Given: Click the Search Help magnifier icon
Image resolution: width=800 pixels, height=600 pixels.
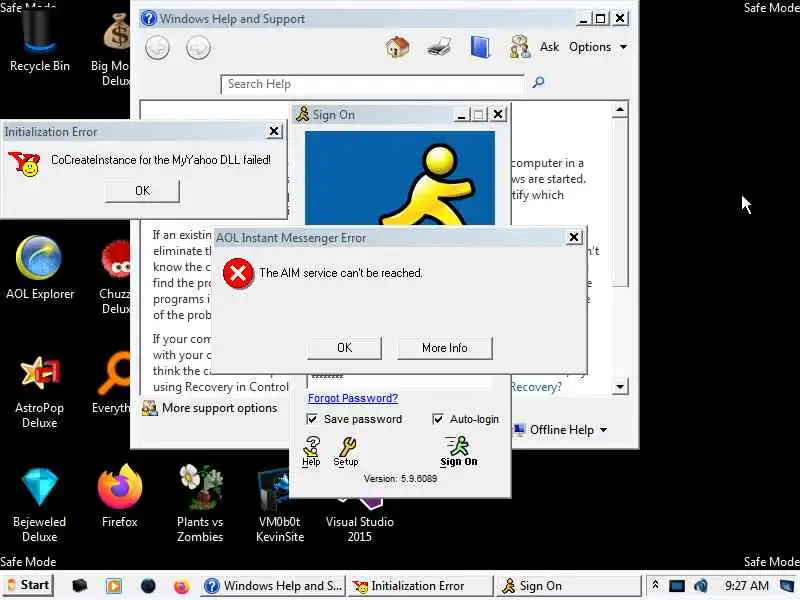Looking at the screenshot, I should click(538, 82).
